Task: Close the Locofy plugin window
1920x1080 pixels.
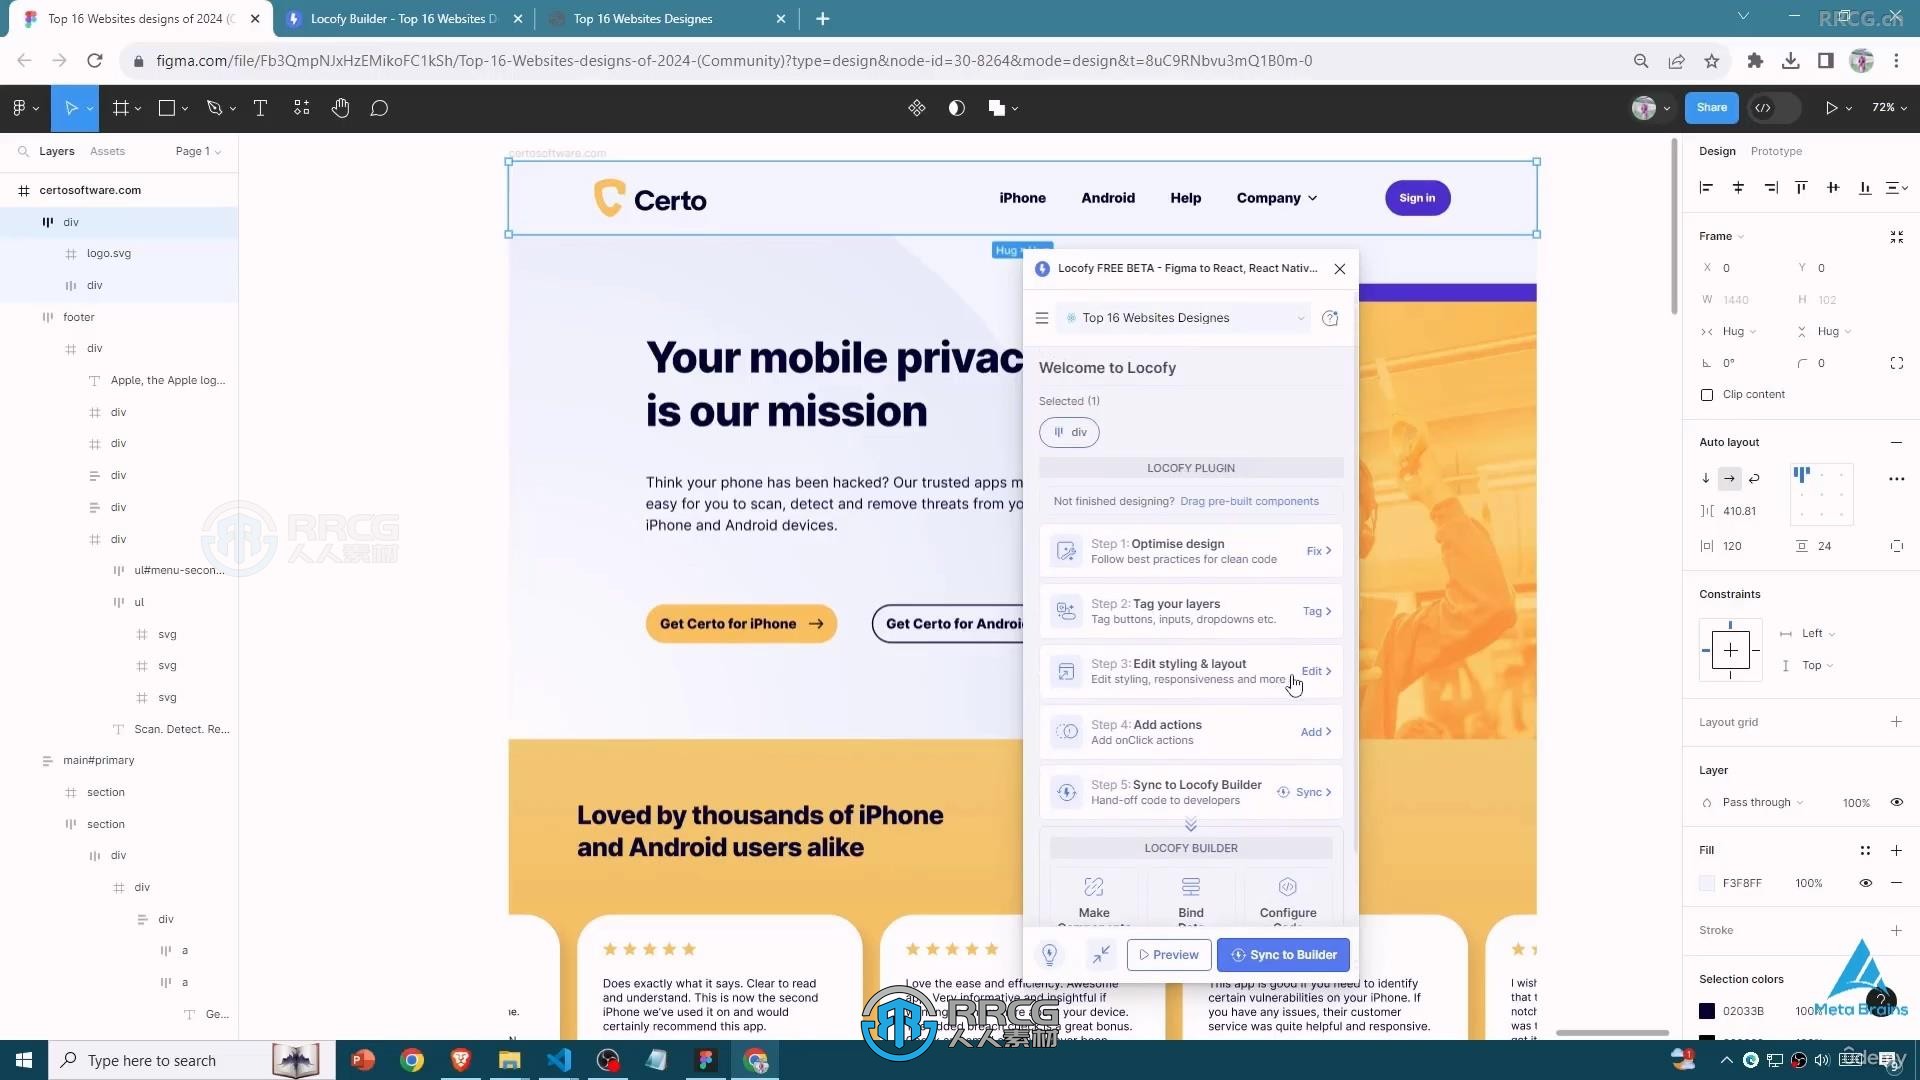Action: [x=1340, y=268]
